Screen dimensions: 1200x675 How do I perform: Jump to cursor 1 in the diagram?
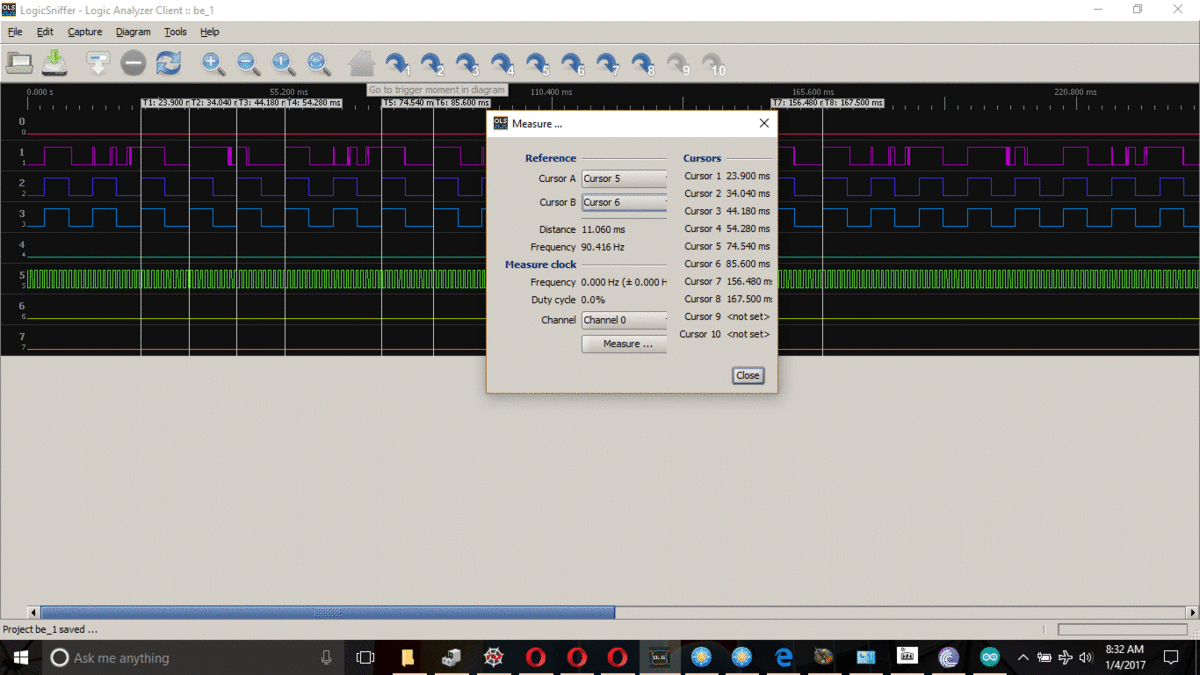click(x=398, y=64)
